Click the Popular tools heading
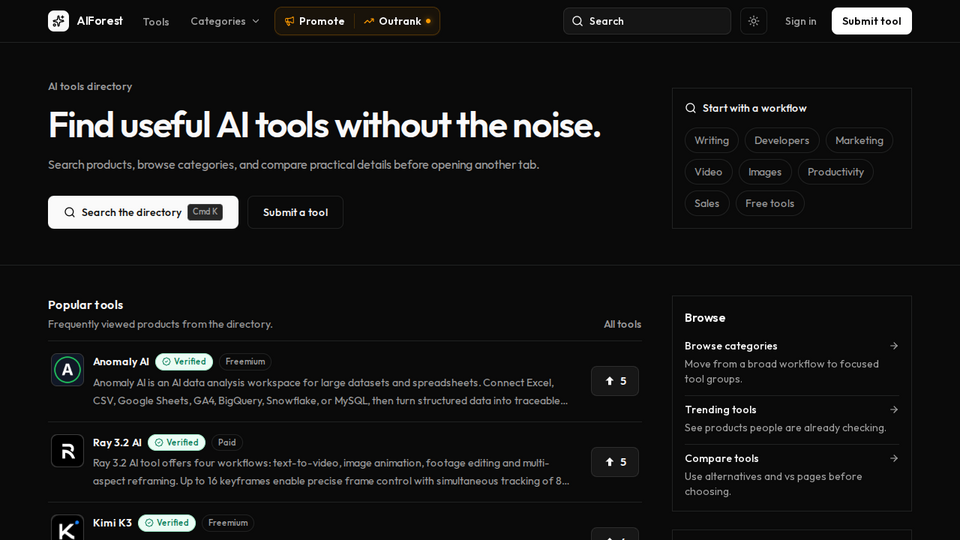 point(85,305)
